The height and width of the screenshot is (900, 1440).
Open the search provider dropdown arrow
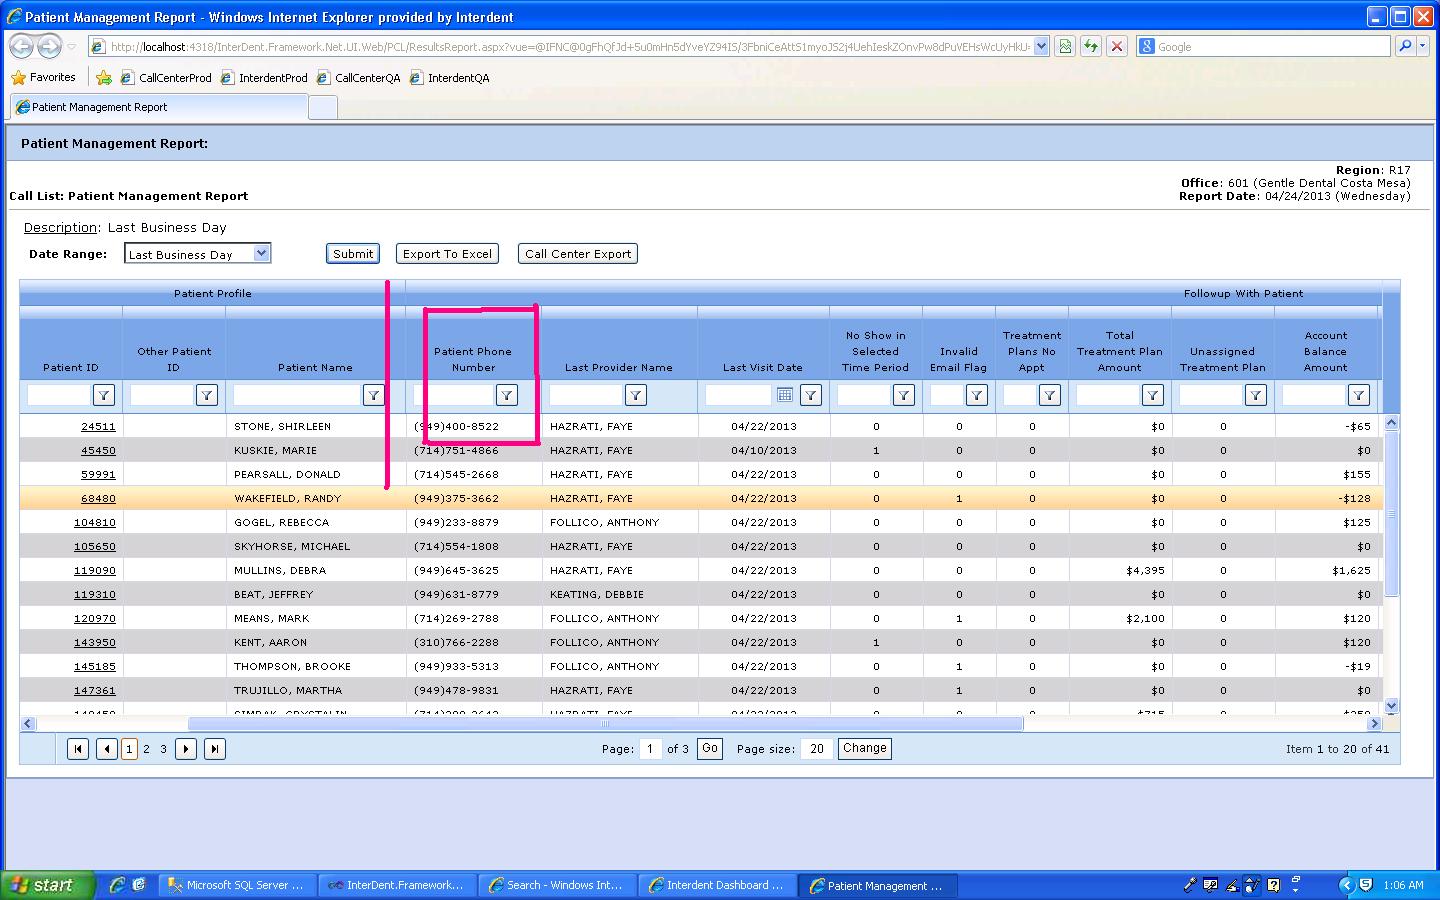[x=1424, y=46]
